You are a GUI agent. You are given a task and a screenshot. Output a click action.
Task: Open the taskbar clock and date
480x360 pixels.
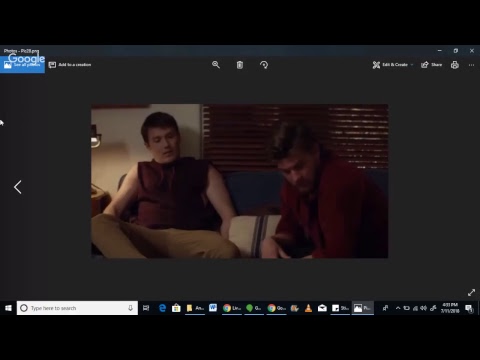tap(450, 308)
